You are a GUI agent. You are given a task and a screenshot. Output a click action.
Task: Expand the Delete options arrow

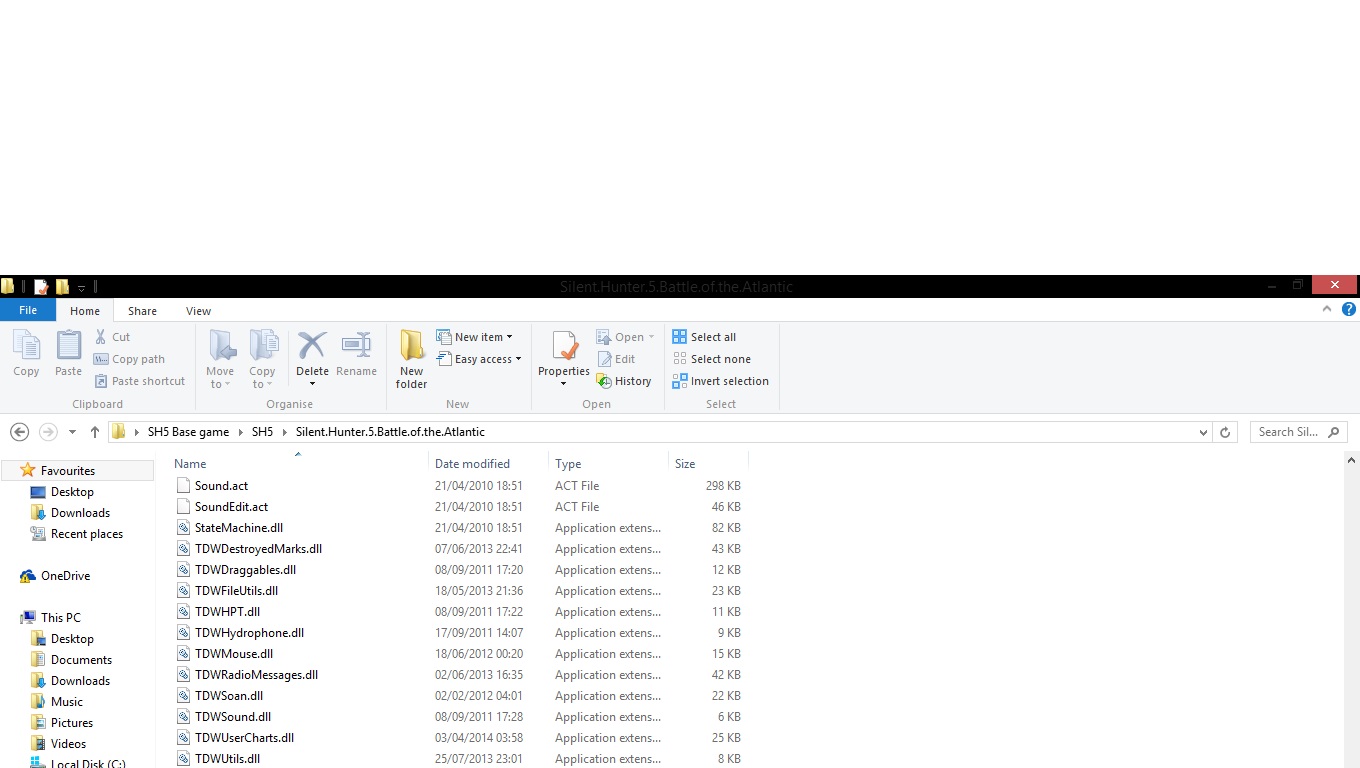coord(312,384)
